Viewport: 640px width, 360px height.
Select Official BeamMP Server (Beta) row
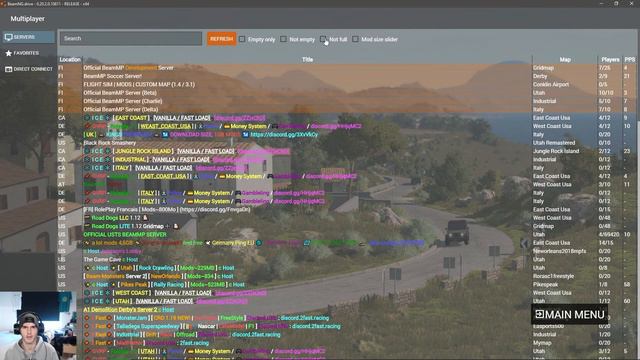coord(347,93)
